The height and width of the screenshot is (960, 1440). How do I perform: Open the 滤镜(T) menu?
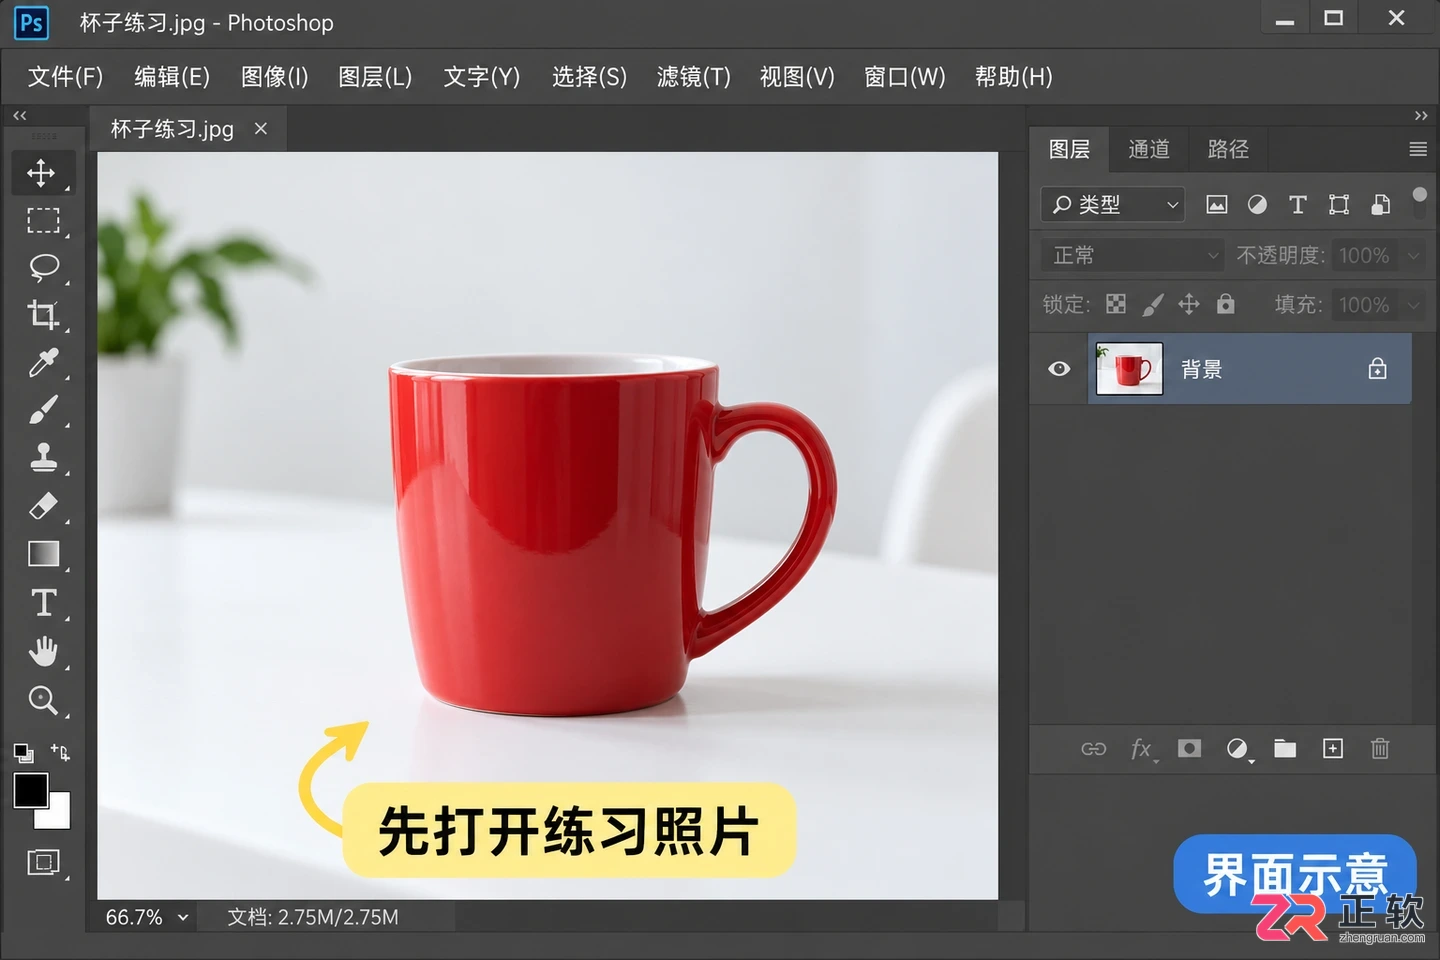[x=694, y=77]
